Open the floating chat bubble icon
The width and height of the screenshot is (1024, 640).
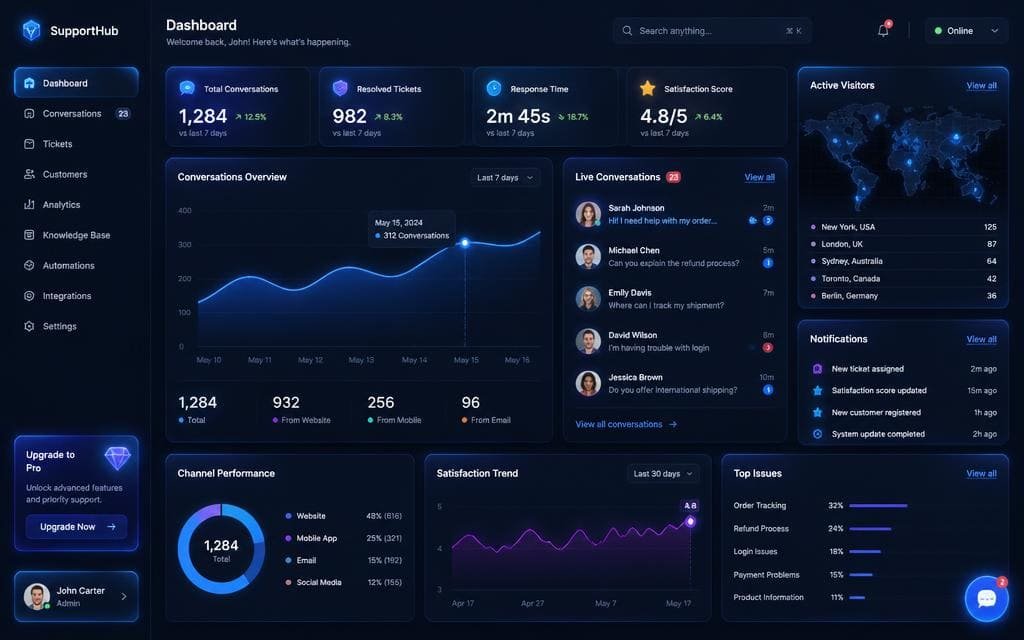click(x=986, y=598)
